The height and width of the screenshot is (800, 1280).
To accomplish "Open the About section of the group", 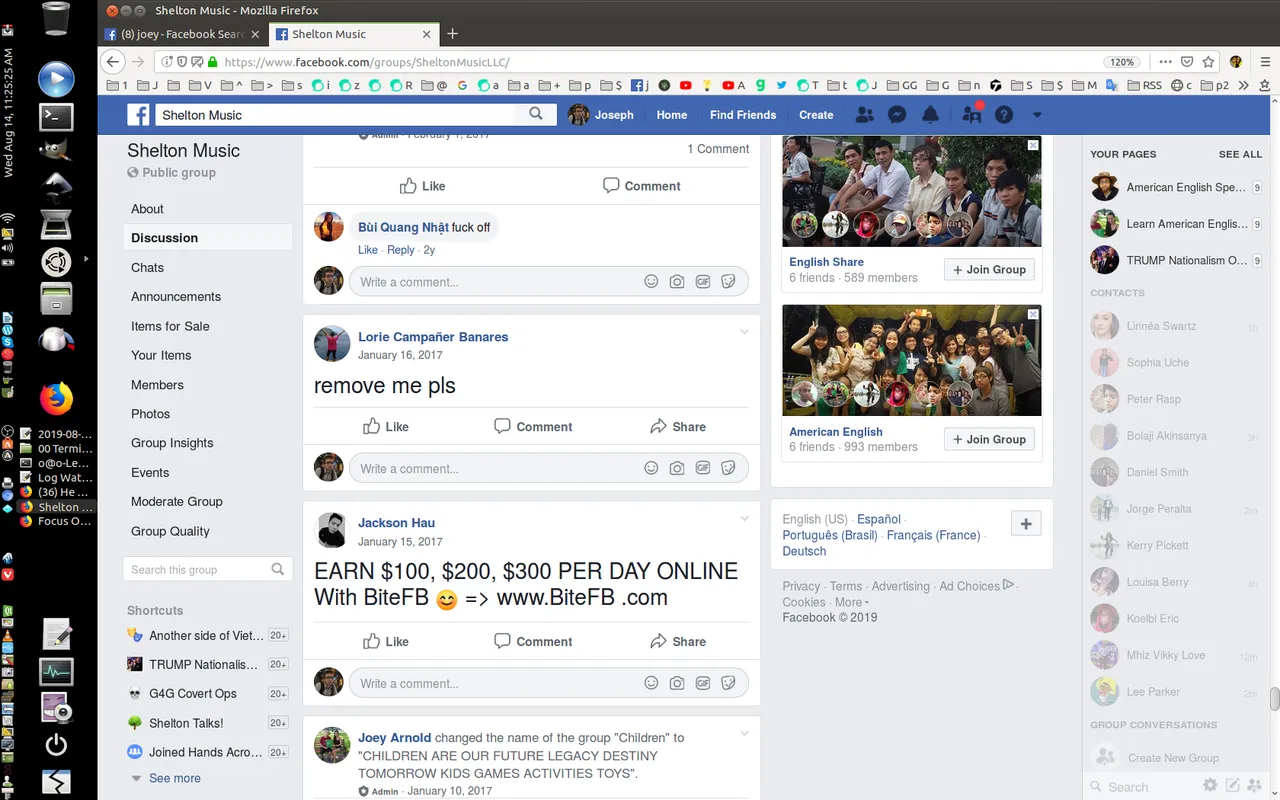I will click(147, 209).
